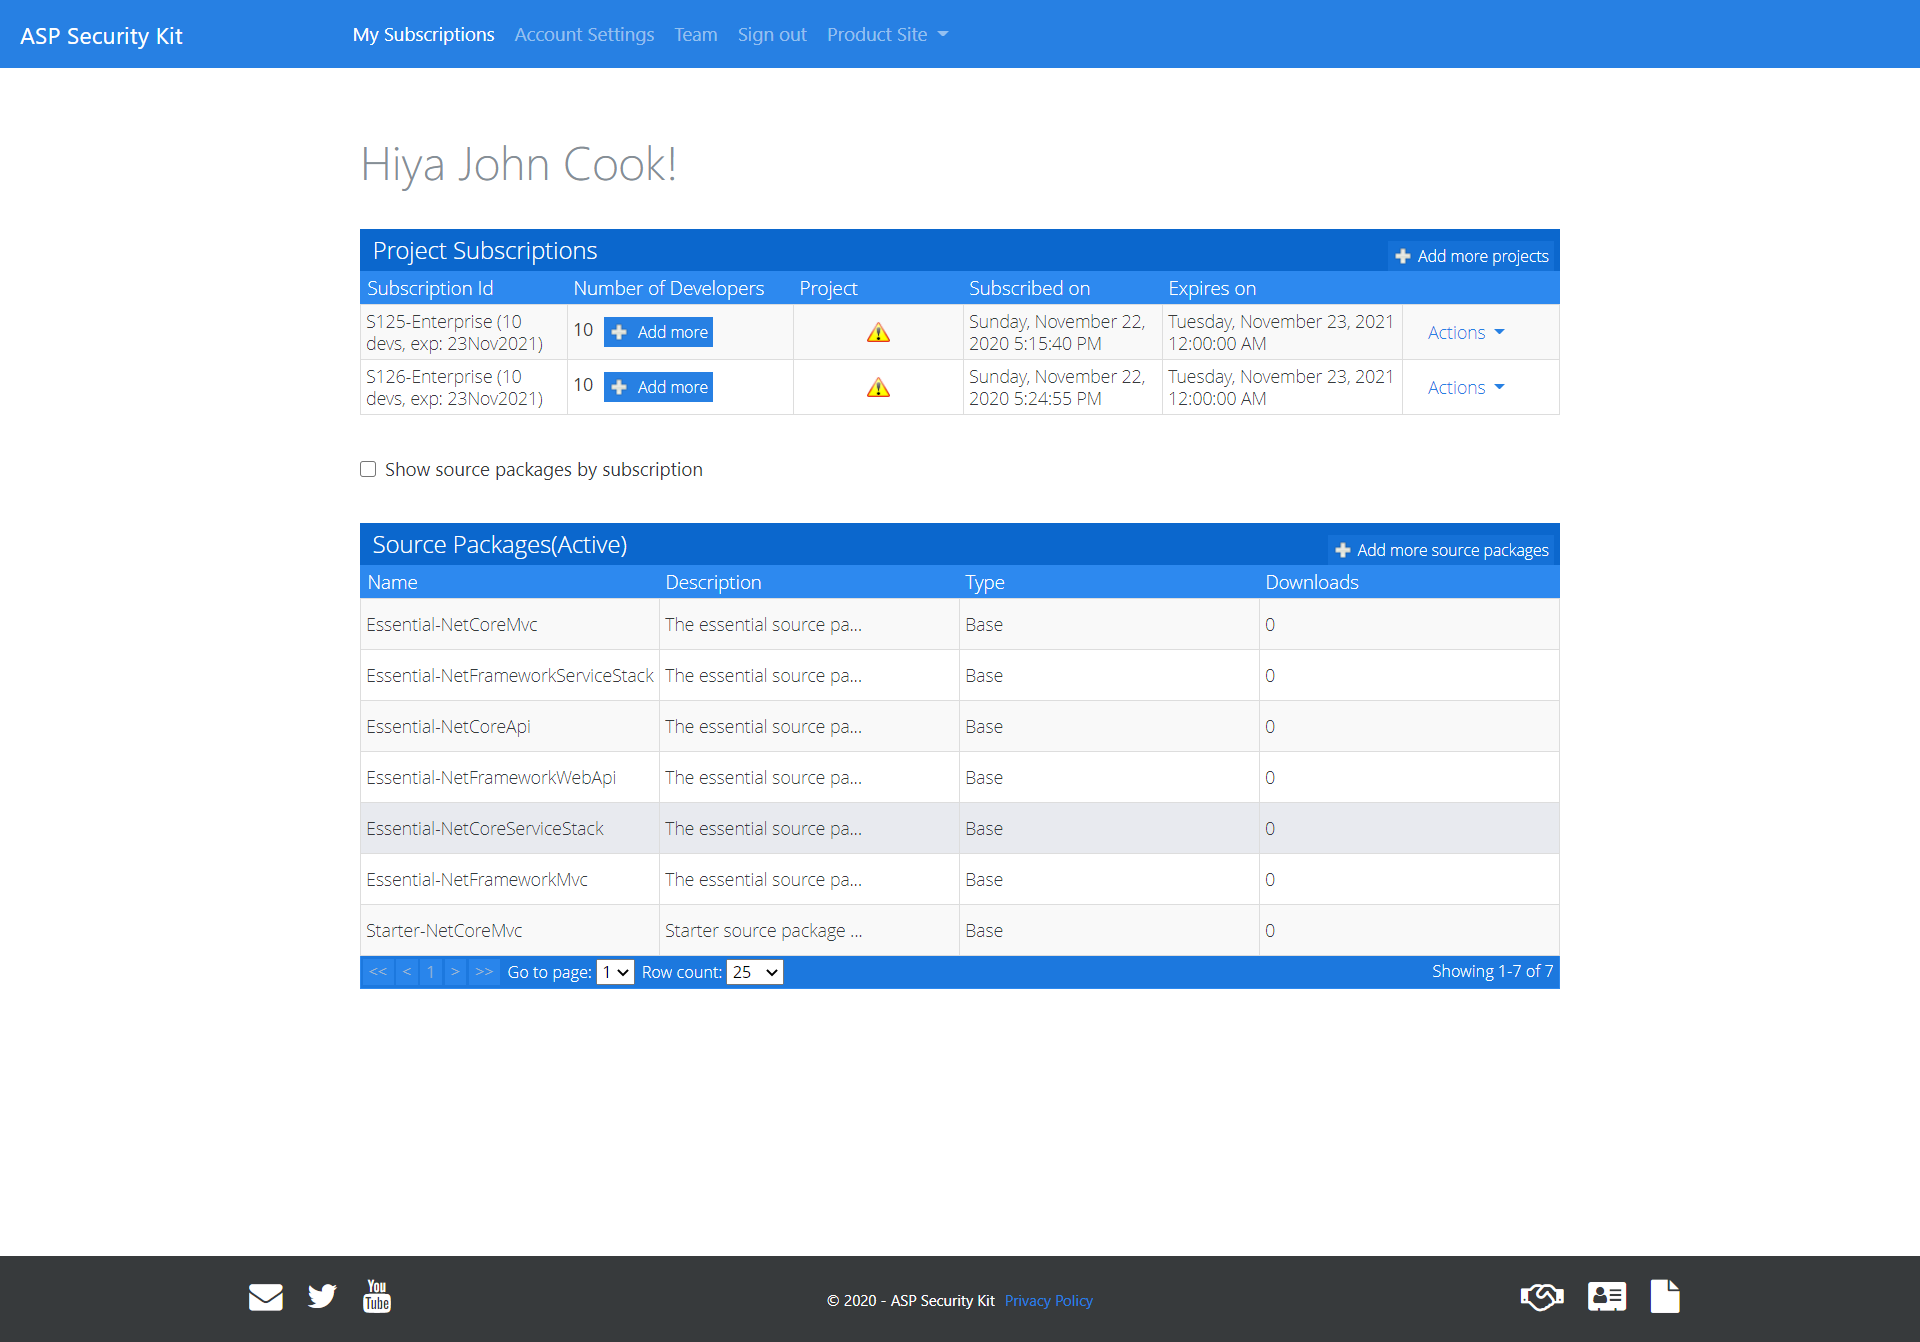Select the Essential-NetCoreServiceStack package name
Image resolution: width=1920 pixels, height=1342 pixels.
click(485, 829)
